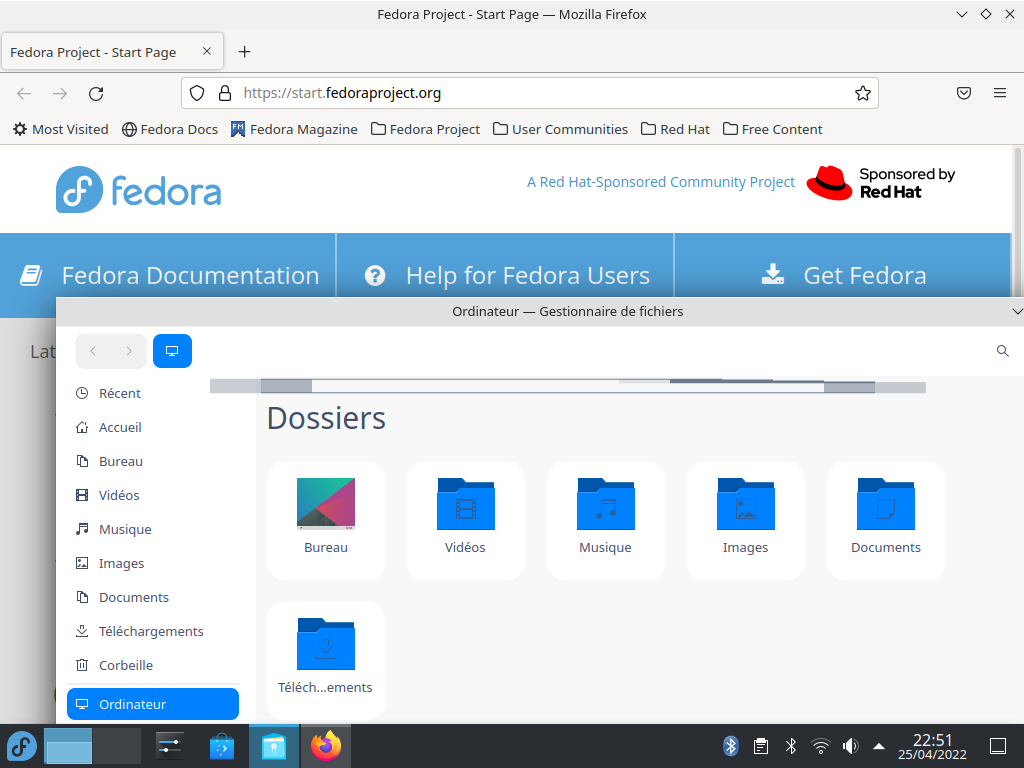Expand the Free Content bookmark folder

(773, 129)
